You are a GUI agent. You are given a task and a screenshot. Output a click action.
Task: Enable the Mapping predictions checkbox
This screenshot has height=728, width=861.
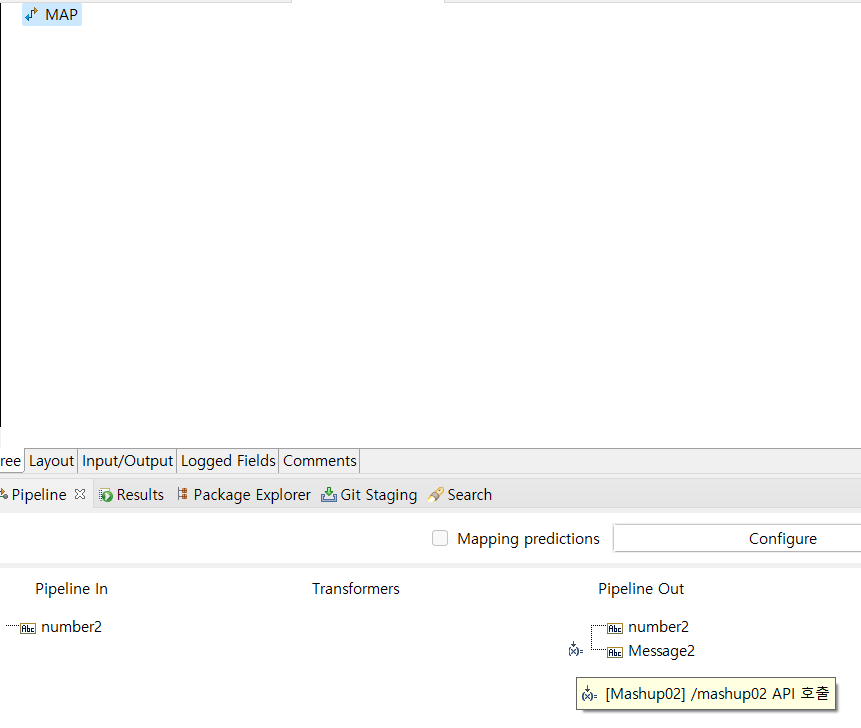coord(440,539)
